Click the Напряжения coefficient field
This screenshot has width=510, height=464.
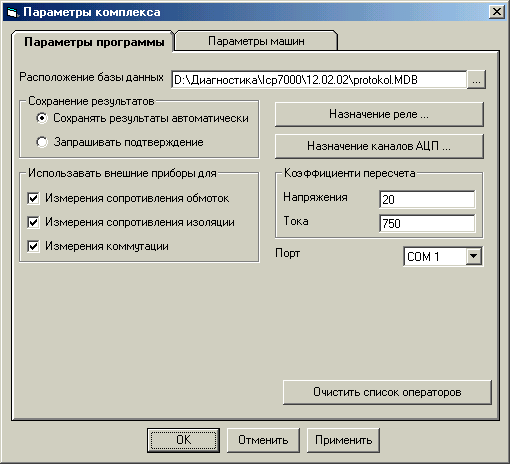[x=427, y=199]
